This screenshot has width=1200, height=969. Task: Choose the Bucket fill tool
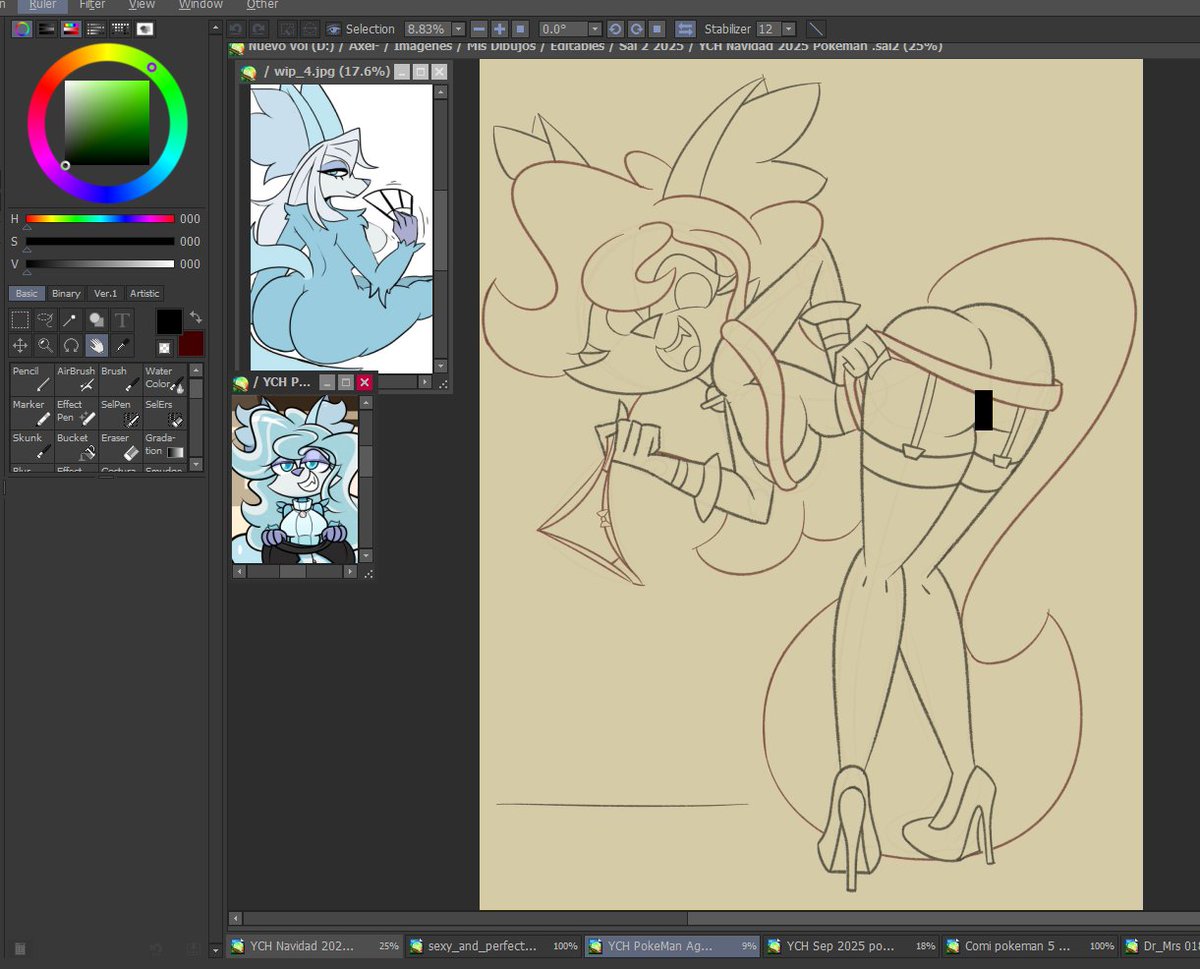coord(76,446)
